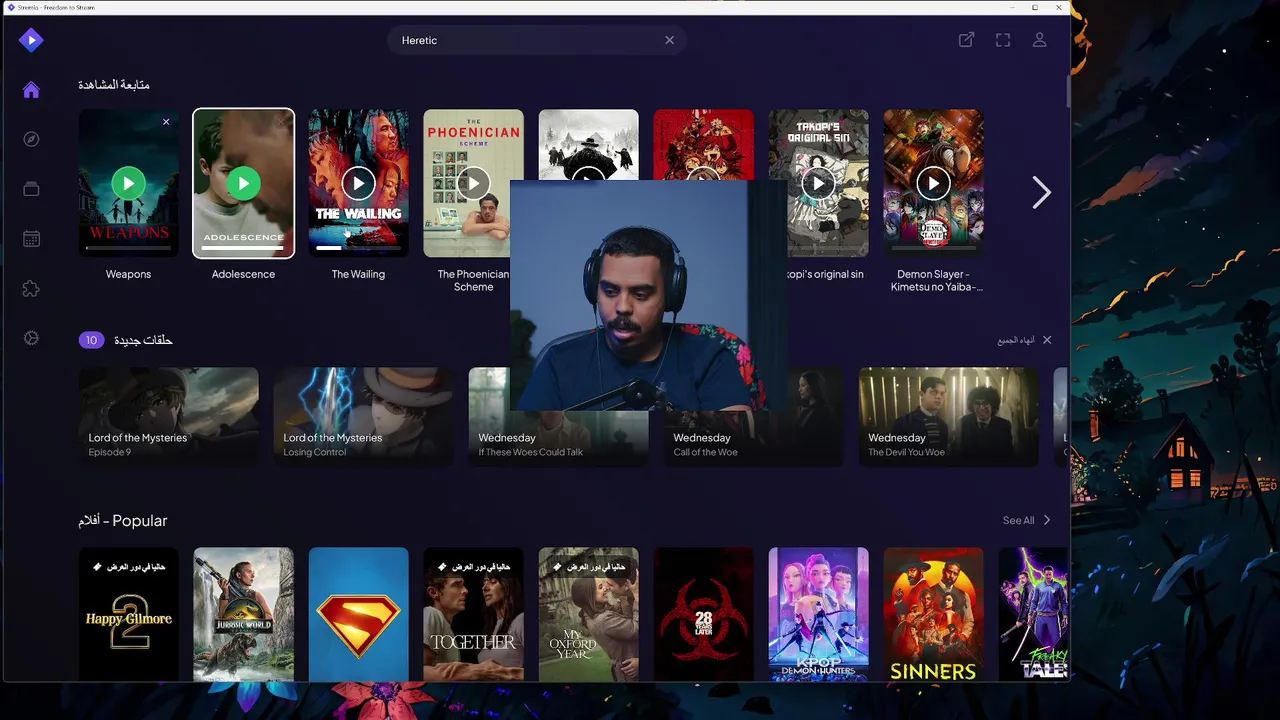Viewport: 1280px width, 720px height.
Task: Open the Superman poster
Action: (x=358, y=614)
